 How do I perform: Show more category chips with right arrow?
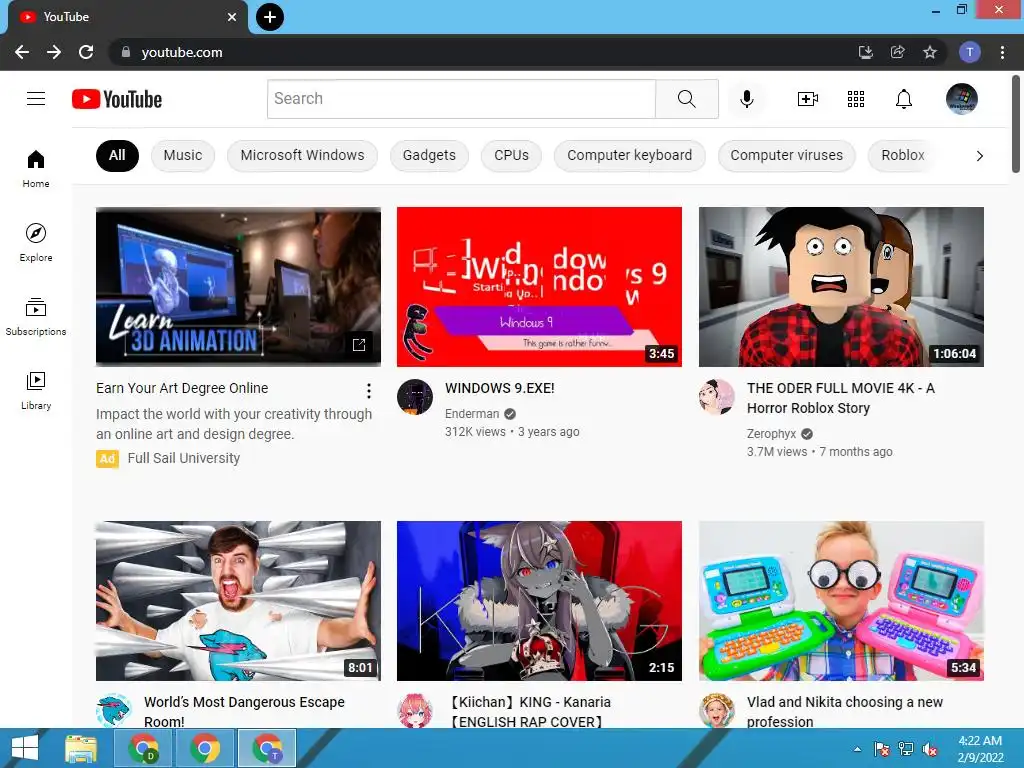pos(980,155)
